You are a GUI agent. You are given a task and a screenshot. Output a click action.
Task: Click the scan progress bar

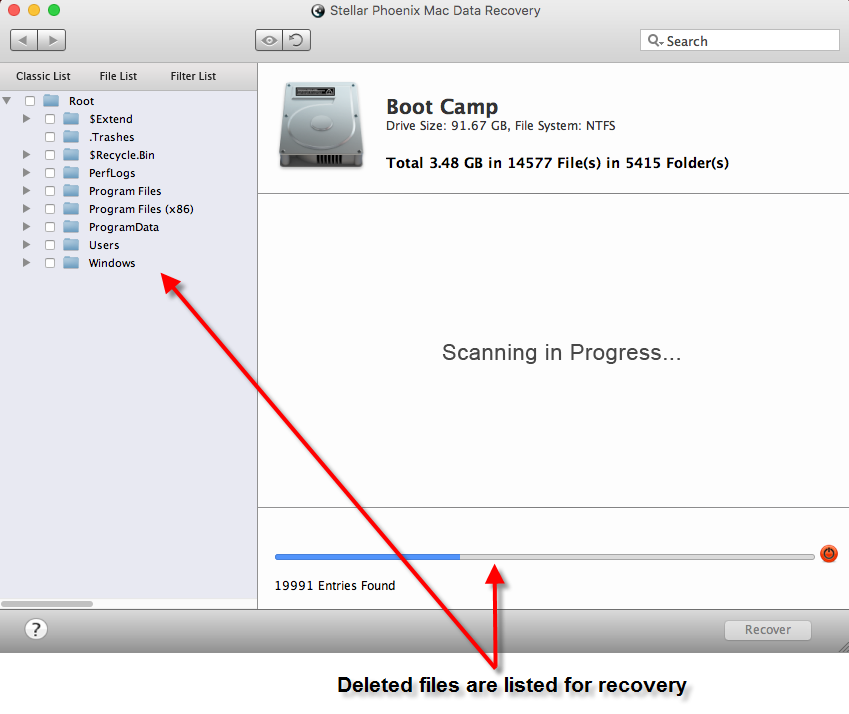[x=545, y=556]
